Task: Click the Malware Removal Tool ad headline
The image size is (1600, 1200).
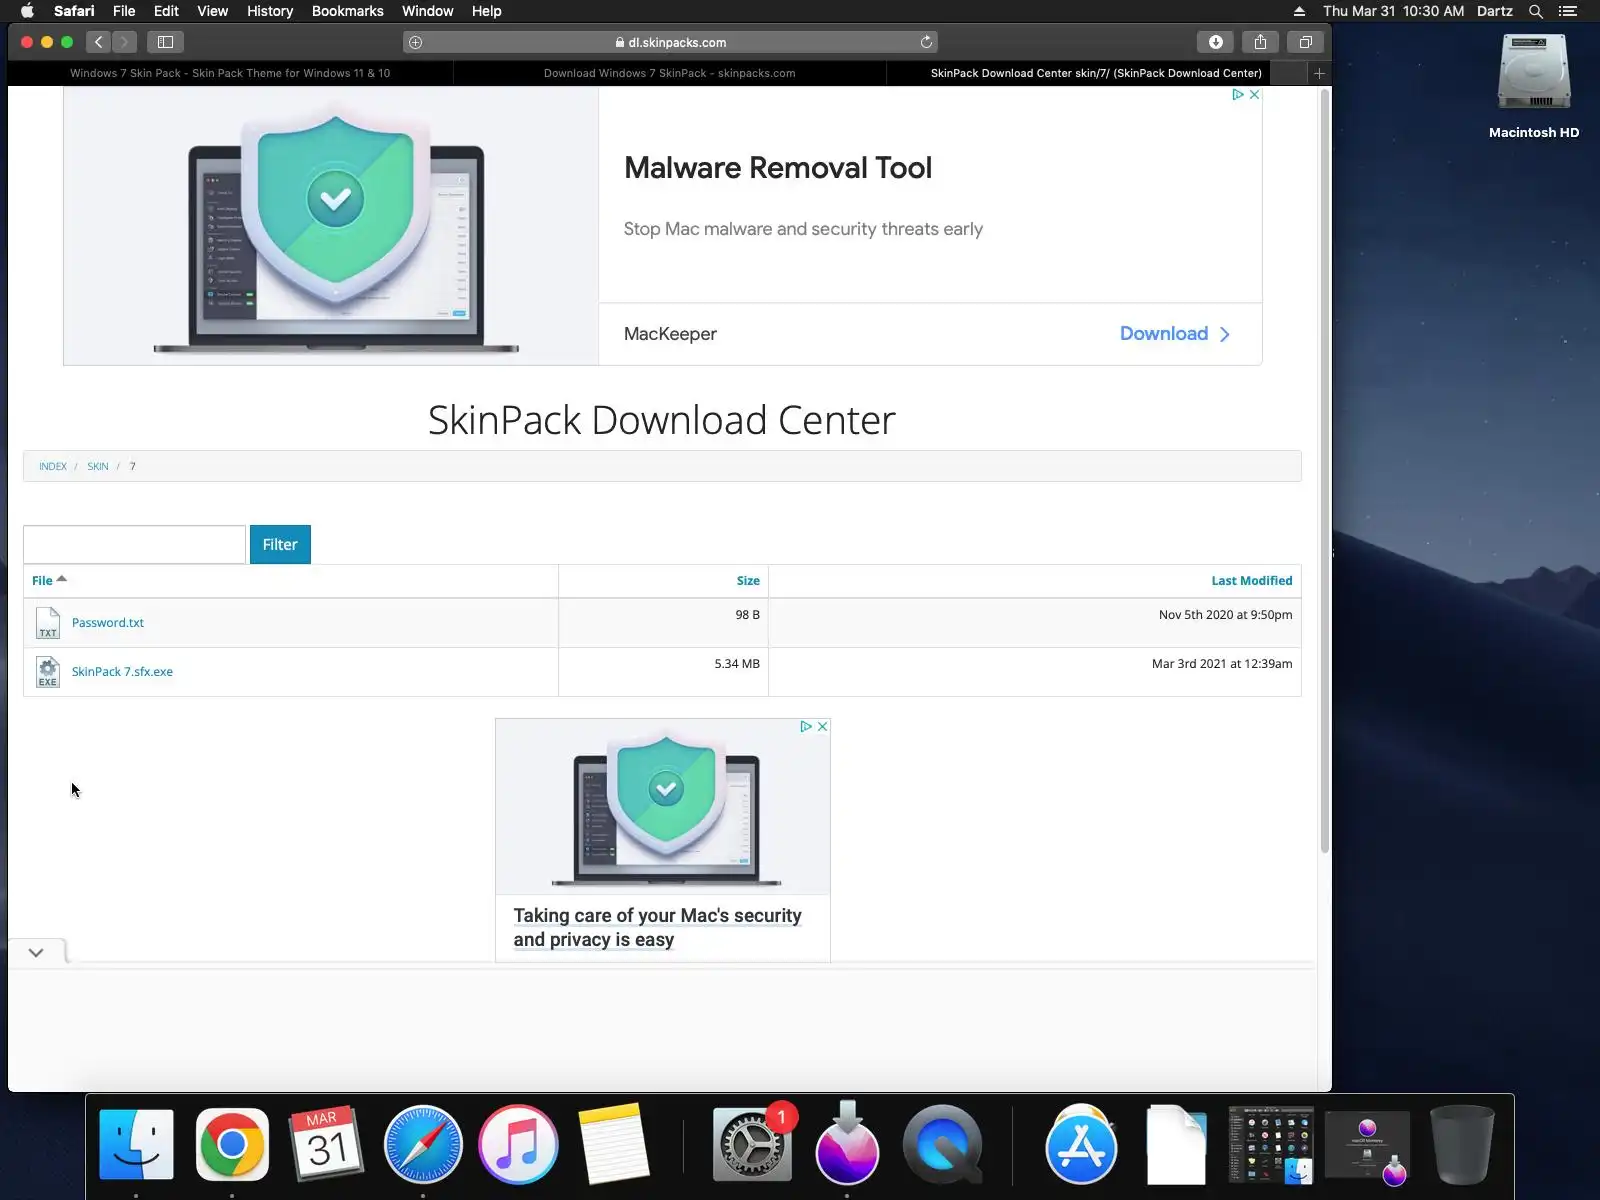Action: [x=778, y=168]
